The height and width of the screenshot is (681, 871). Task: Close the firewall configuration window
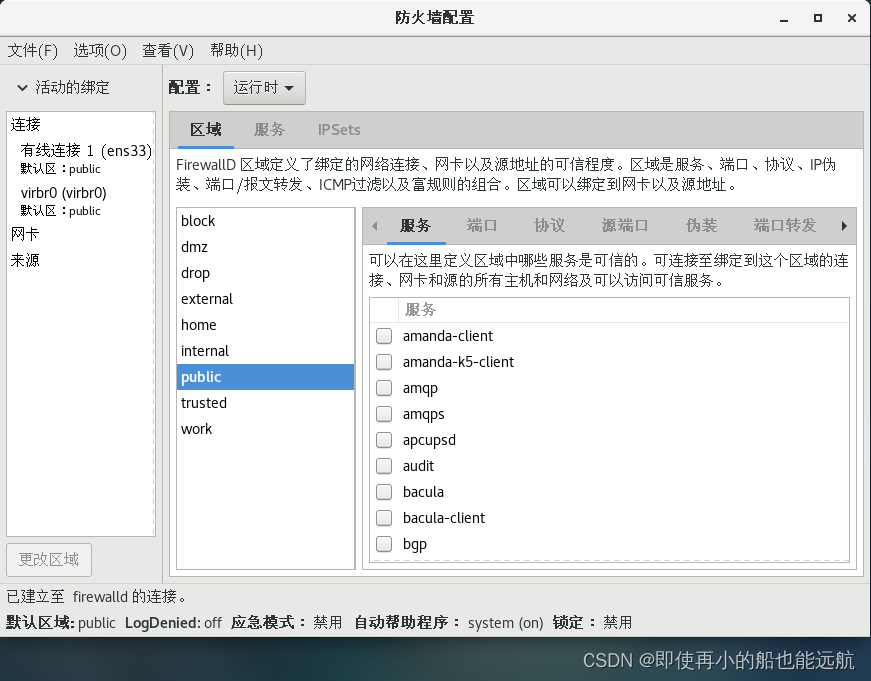coord(852,18)
